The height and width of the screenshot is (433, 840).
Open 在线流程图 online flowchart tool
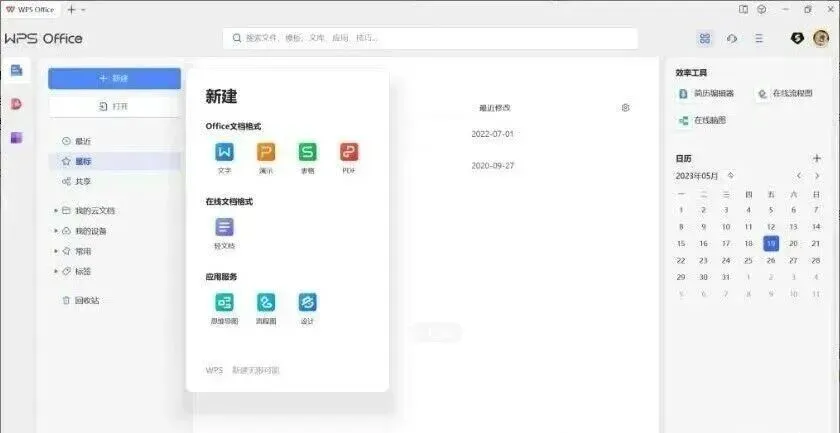(785, 93)
